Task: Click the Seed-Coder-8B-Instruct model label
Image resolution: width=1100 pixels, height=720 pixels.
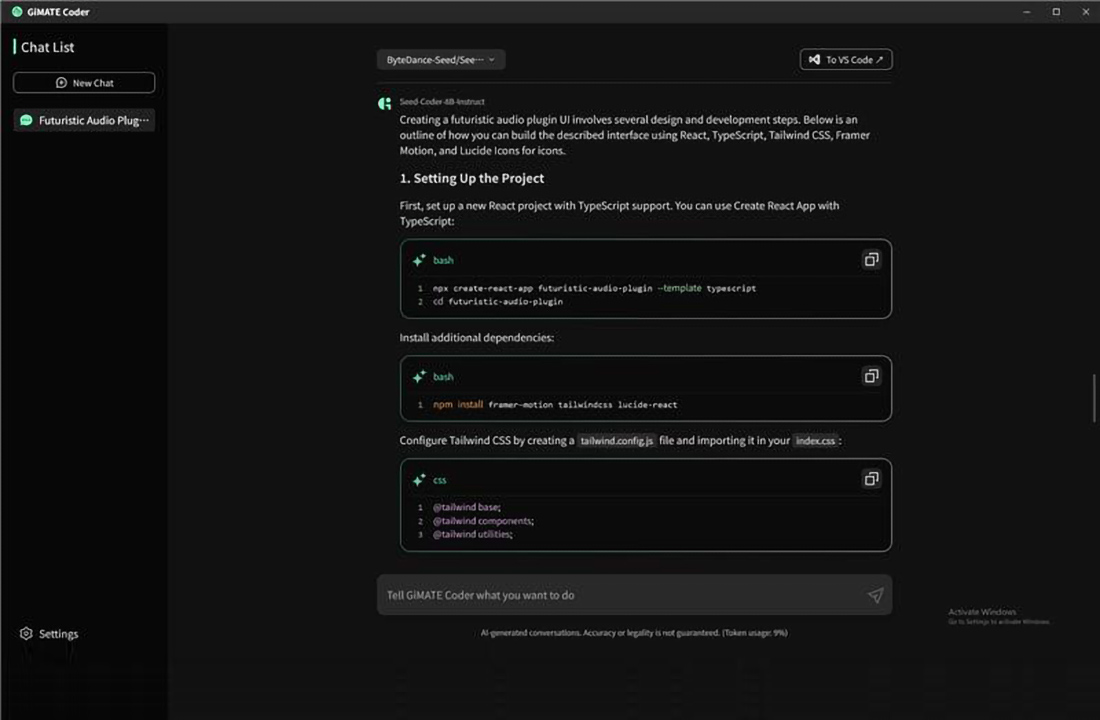Action: point(442,102)
